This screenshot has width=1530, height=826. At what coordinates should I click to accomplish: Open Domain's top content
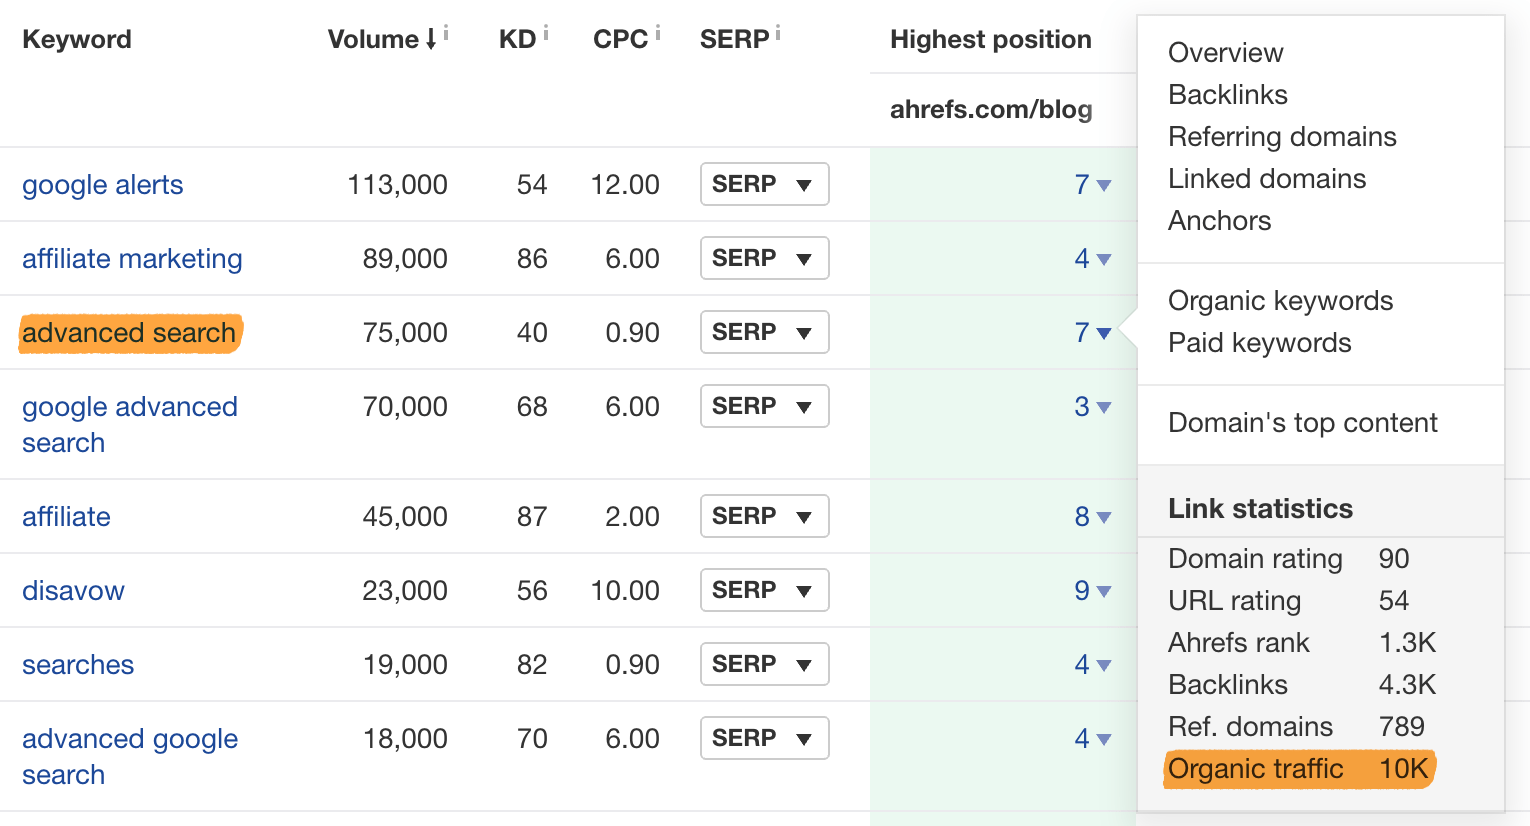[x=1302, y=422]
